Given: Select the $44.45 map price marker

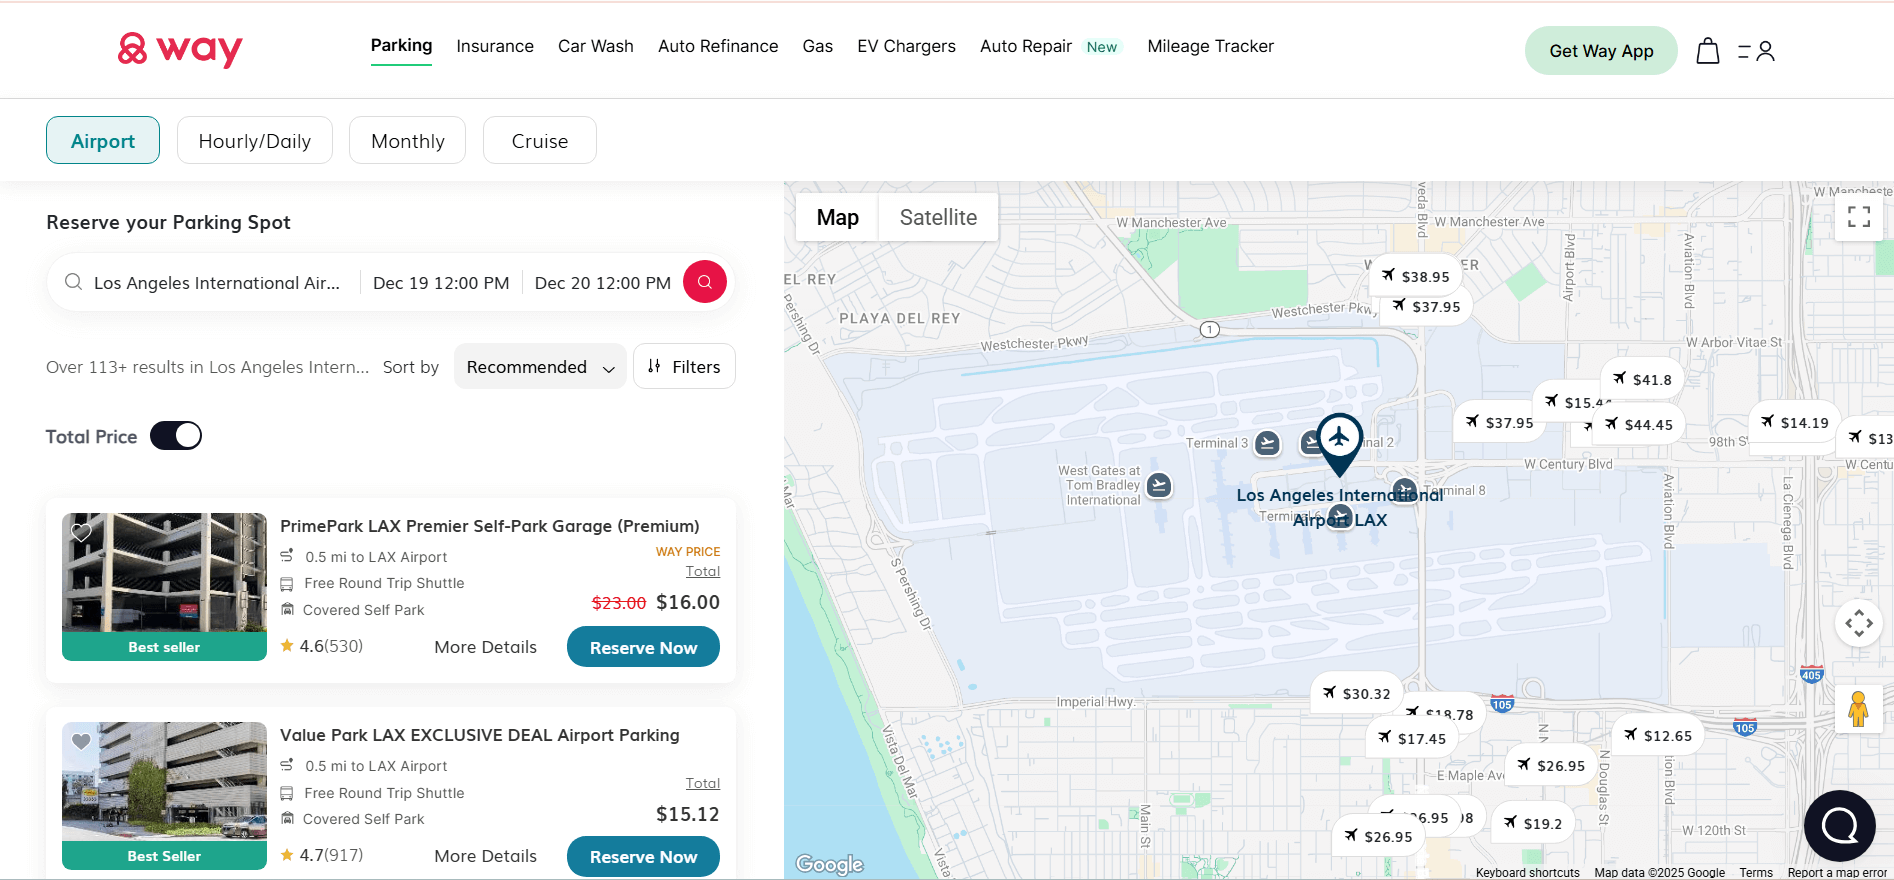Looking at the screenshot, I should [1638, 424].
